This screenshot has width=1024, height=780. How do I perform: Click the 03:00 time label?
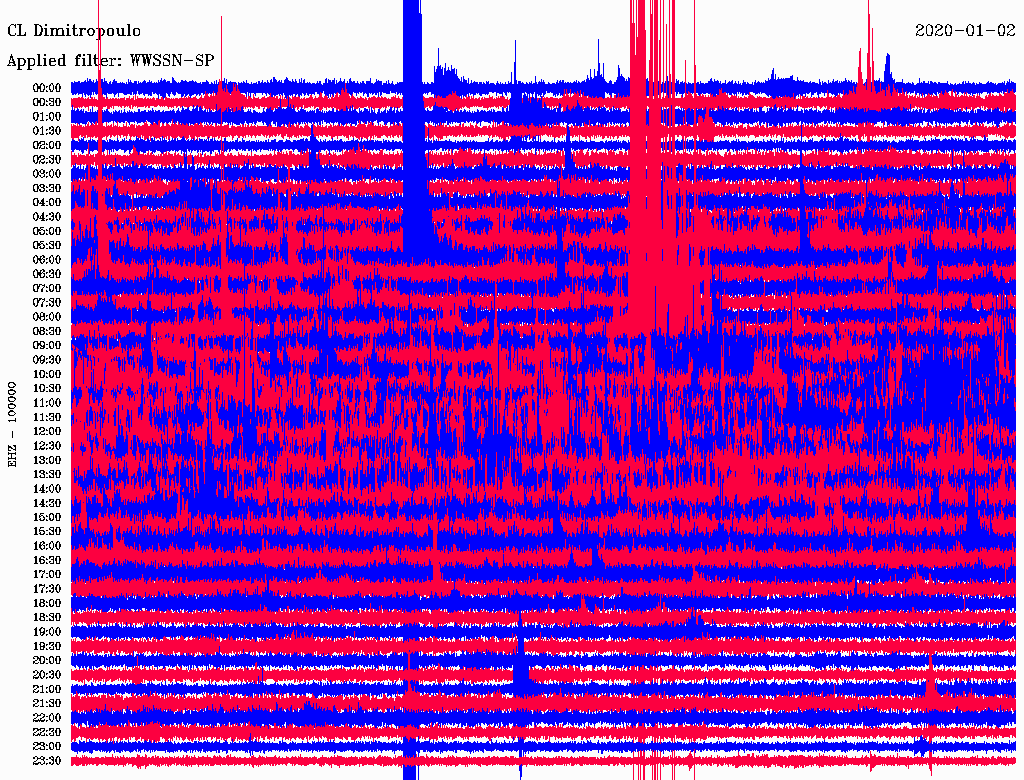point(47,174)
